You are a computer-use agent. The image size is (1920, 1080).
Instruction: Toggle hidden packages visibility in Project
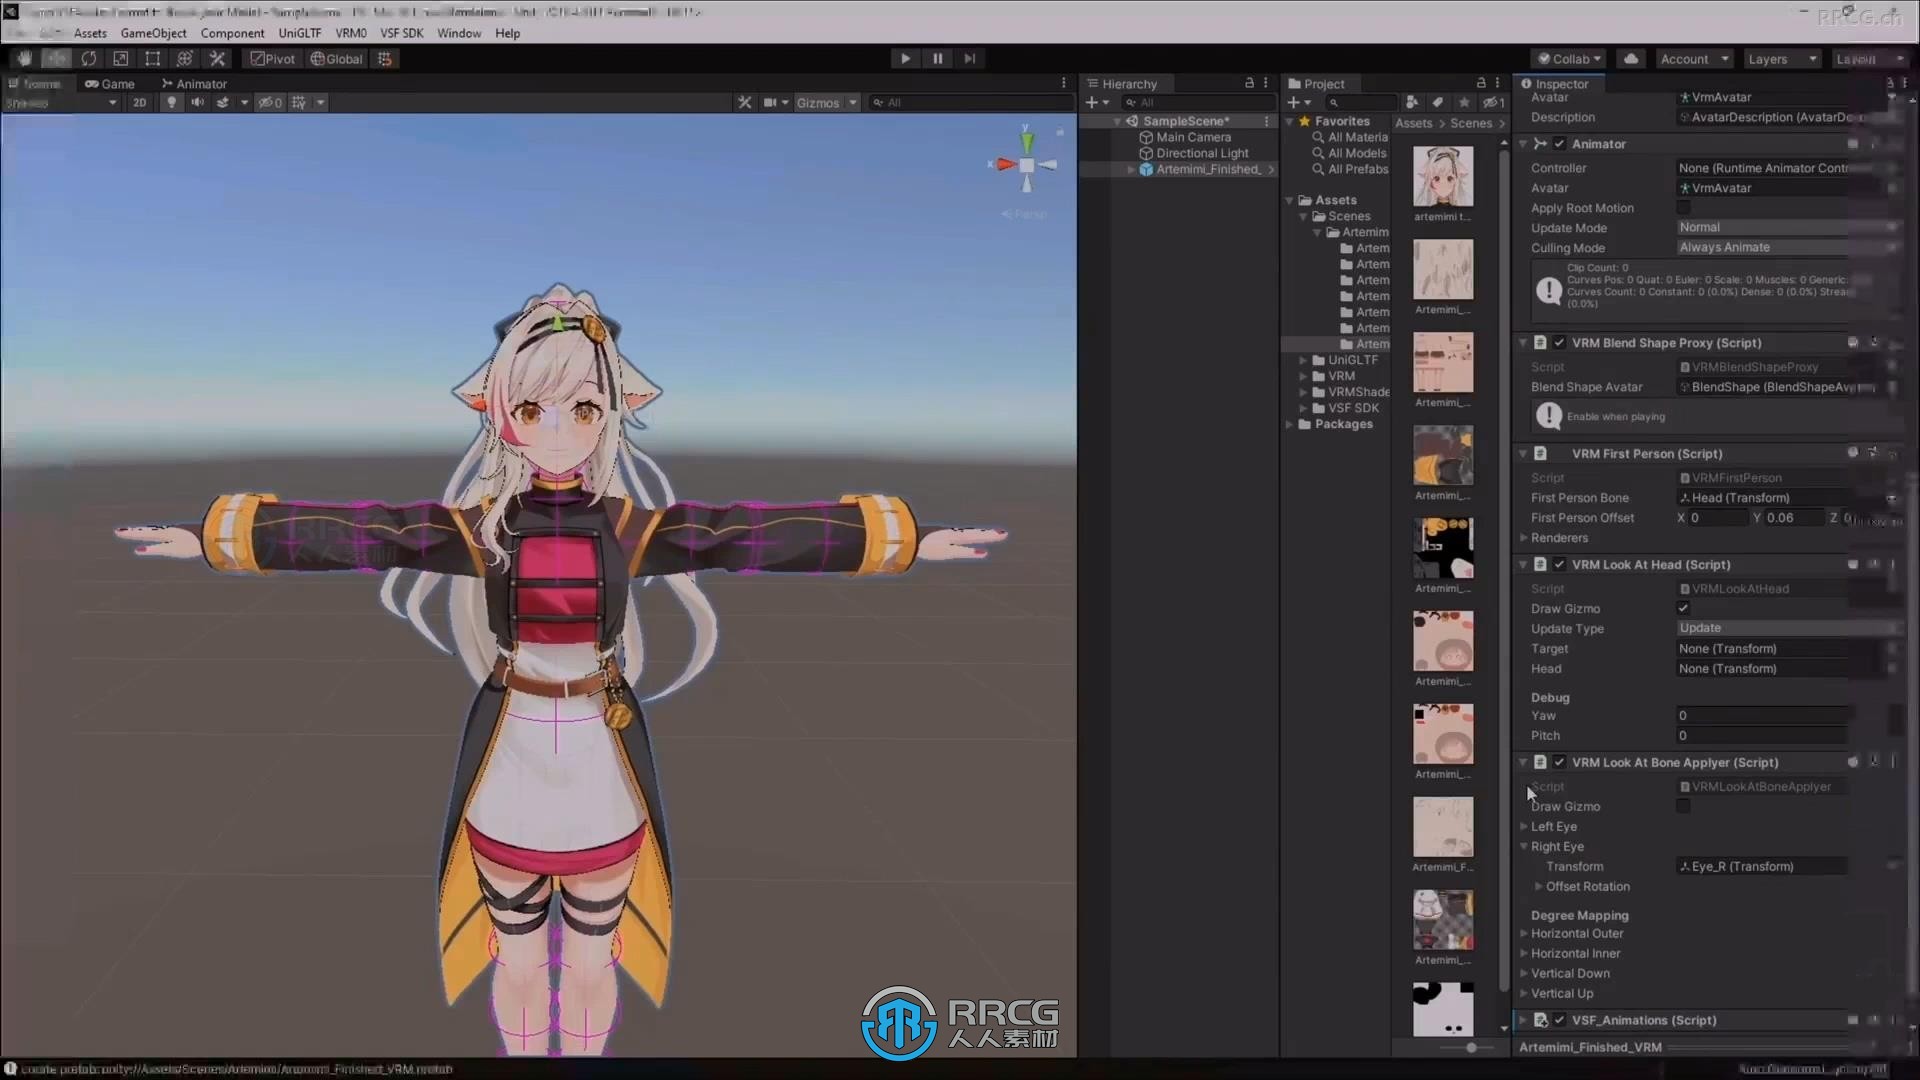(1493, 102)
